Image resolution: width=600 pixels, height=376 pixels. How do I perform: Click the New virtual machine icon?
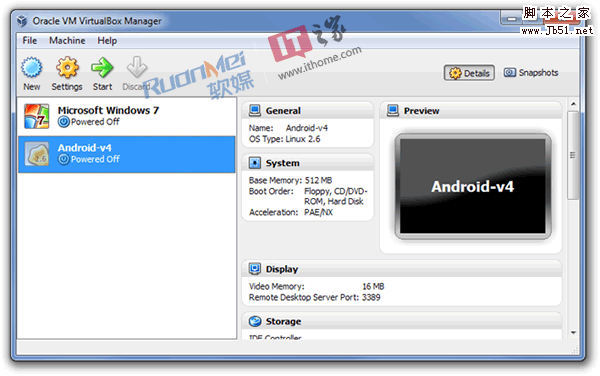coord(31,68)
